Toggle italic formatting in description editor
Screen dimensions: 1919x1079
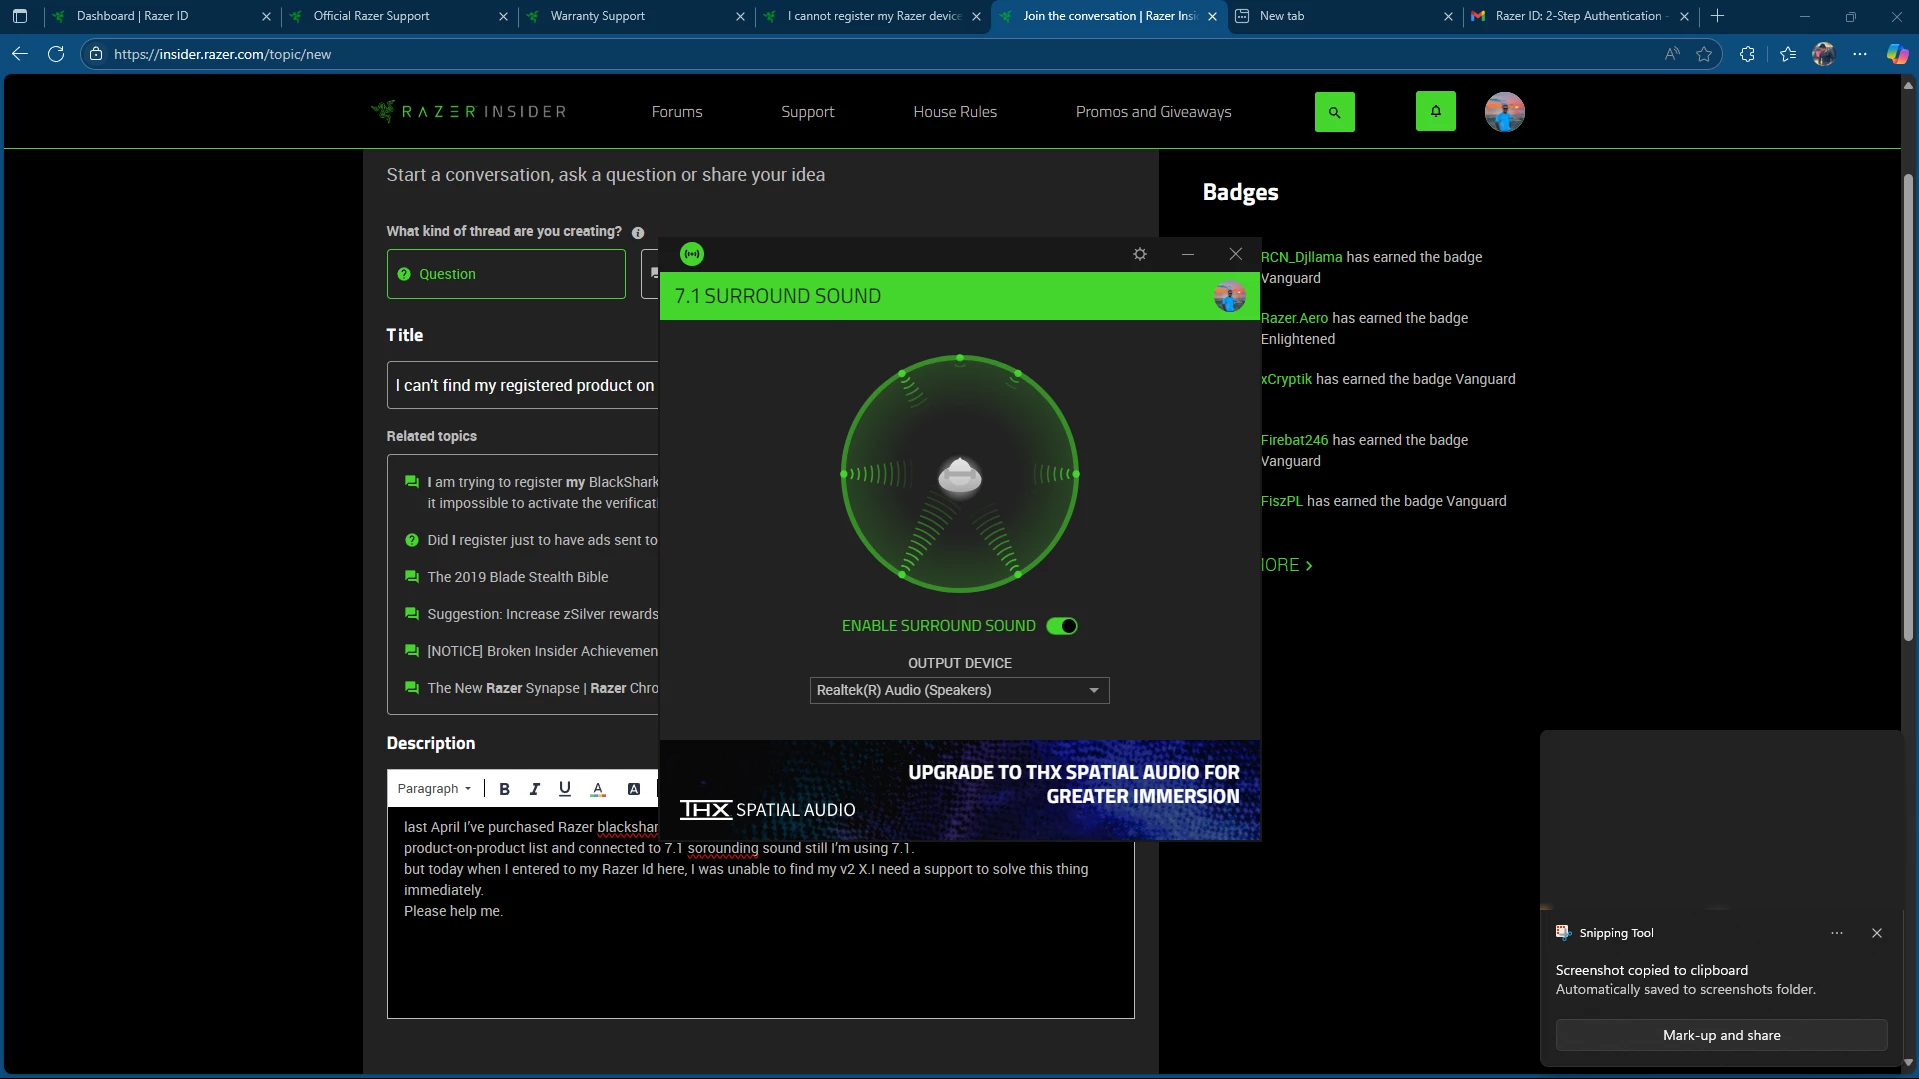tap(535, 789)
